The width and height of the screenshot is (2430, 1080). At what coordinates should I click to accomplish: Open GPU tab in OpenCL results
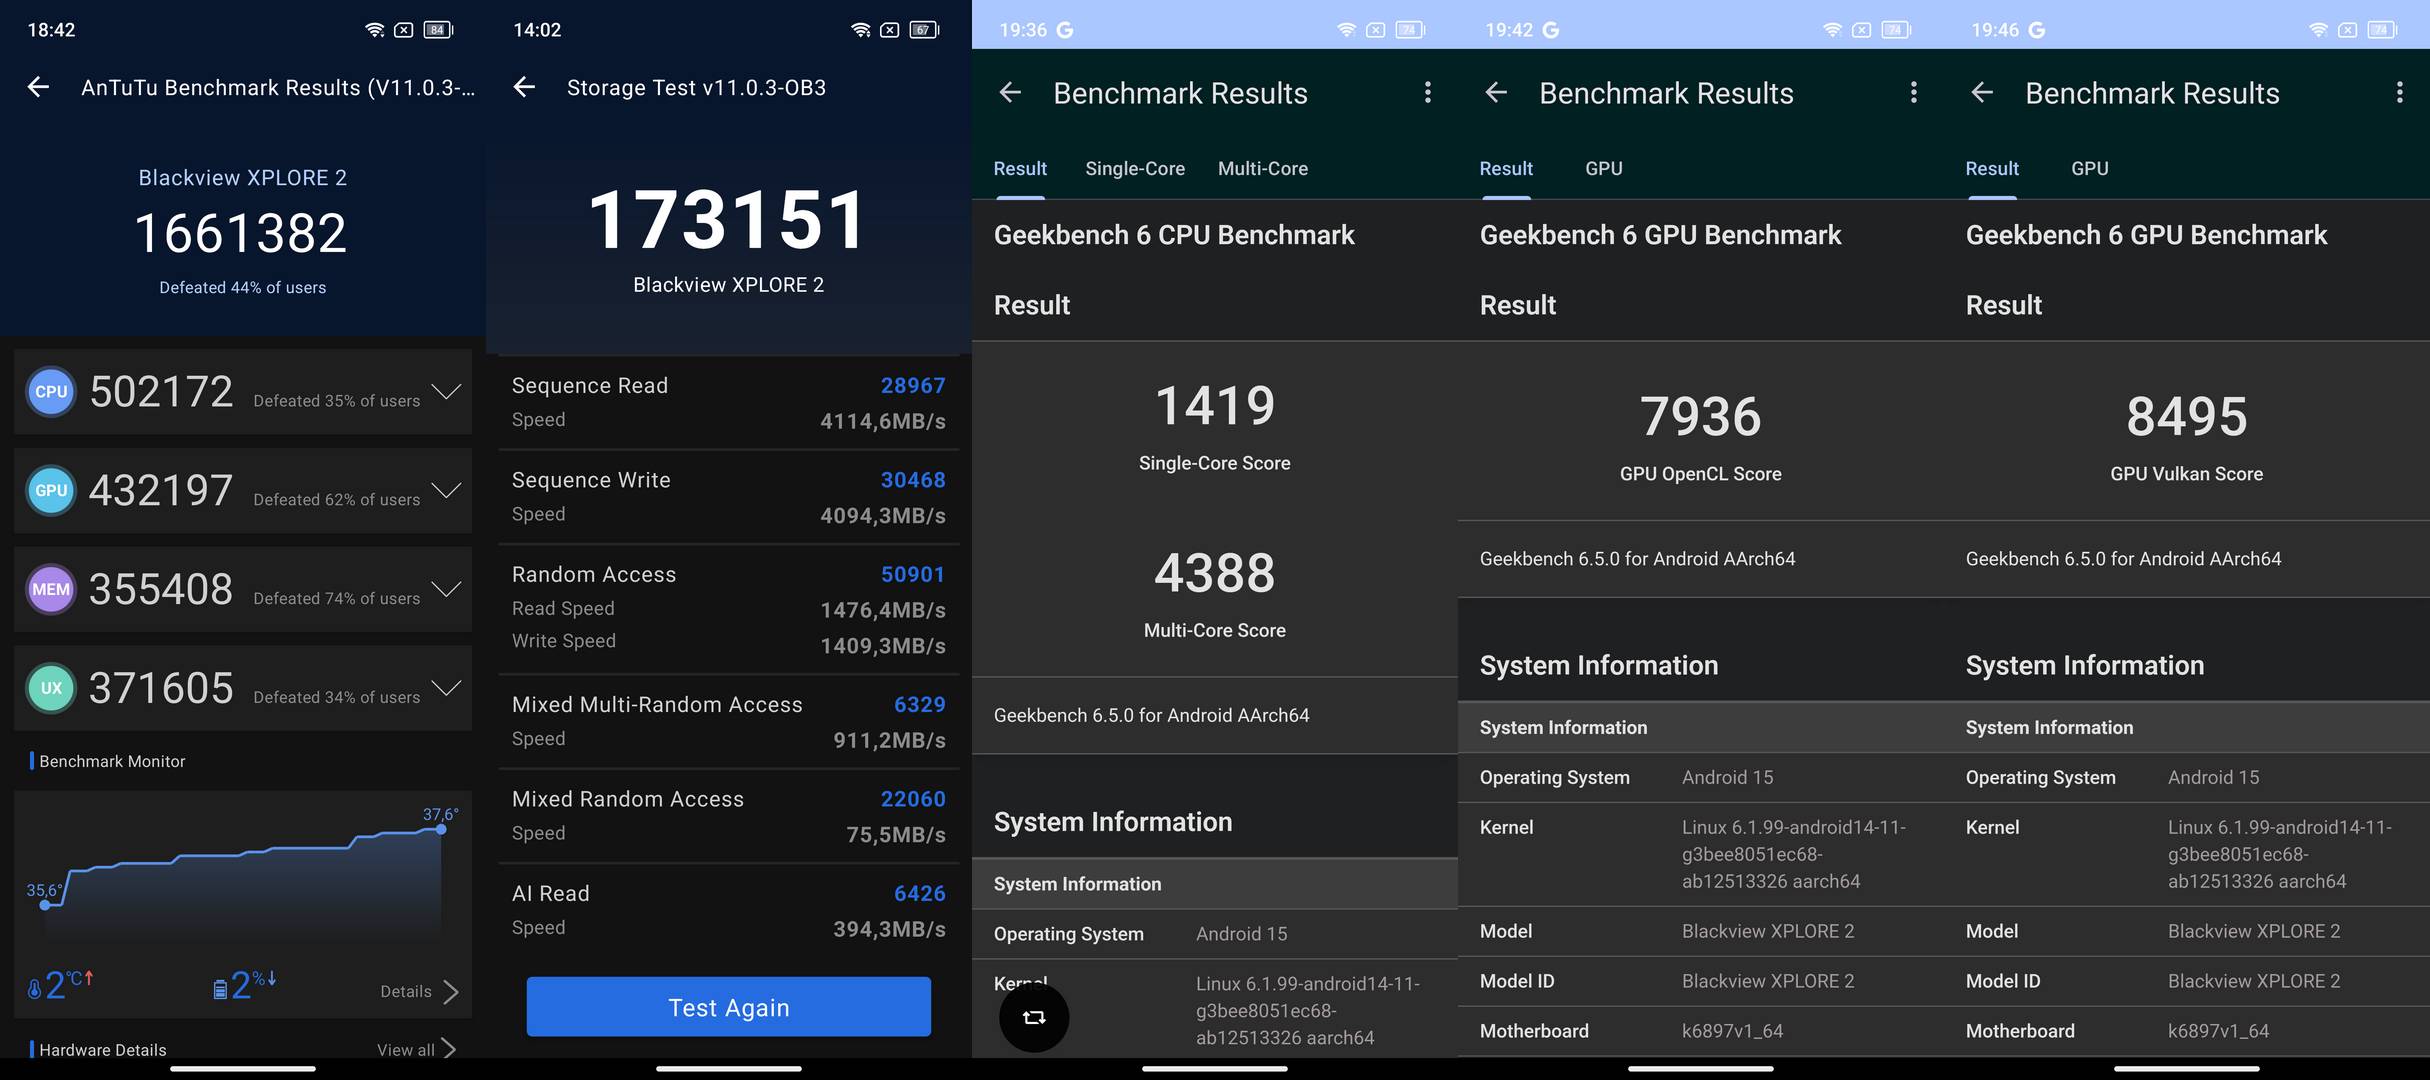[1603, 169]
